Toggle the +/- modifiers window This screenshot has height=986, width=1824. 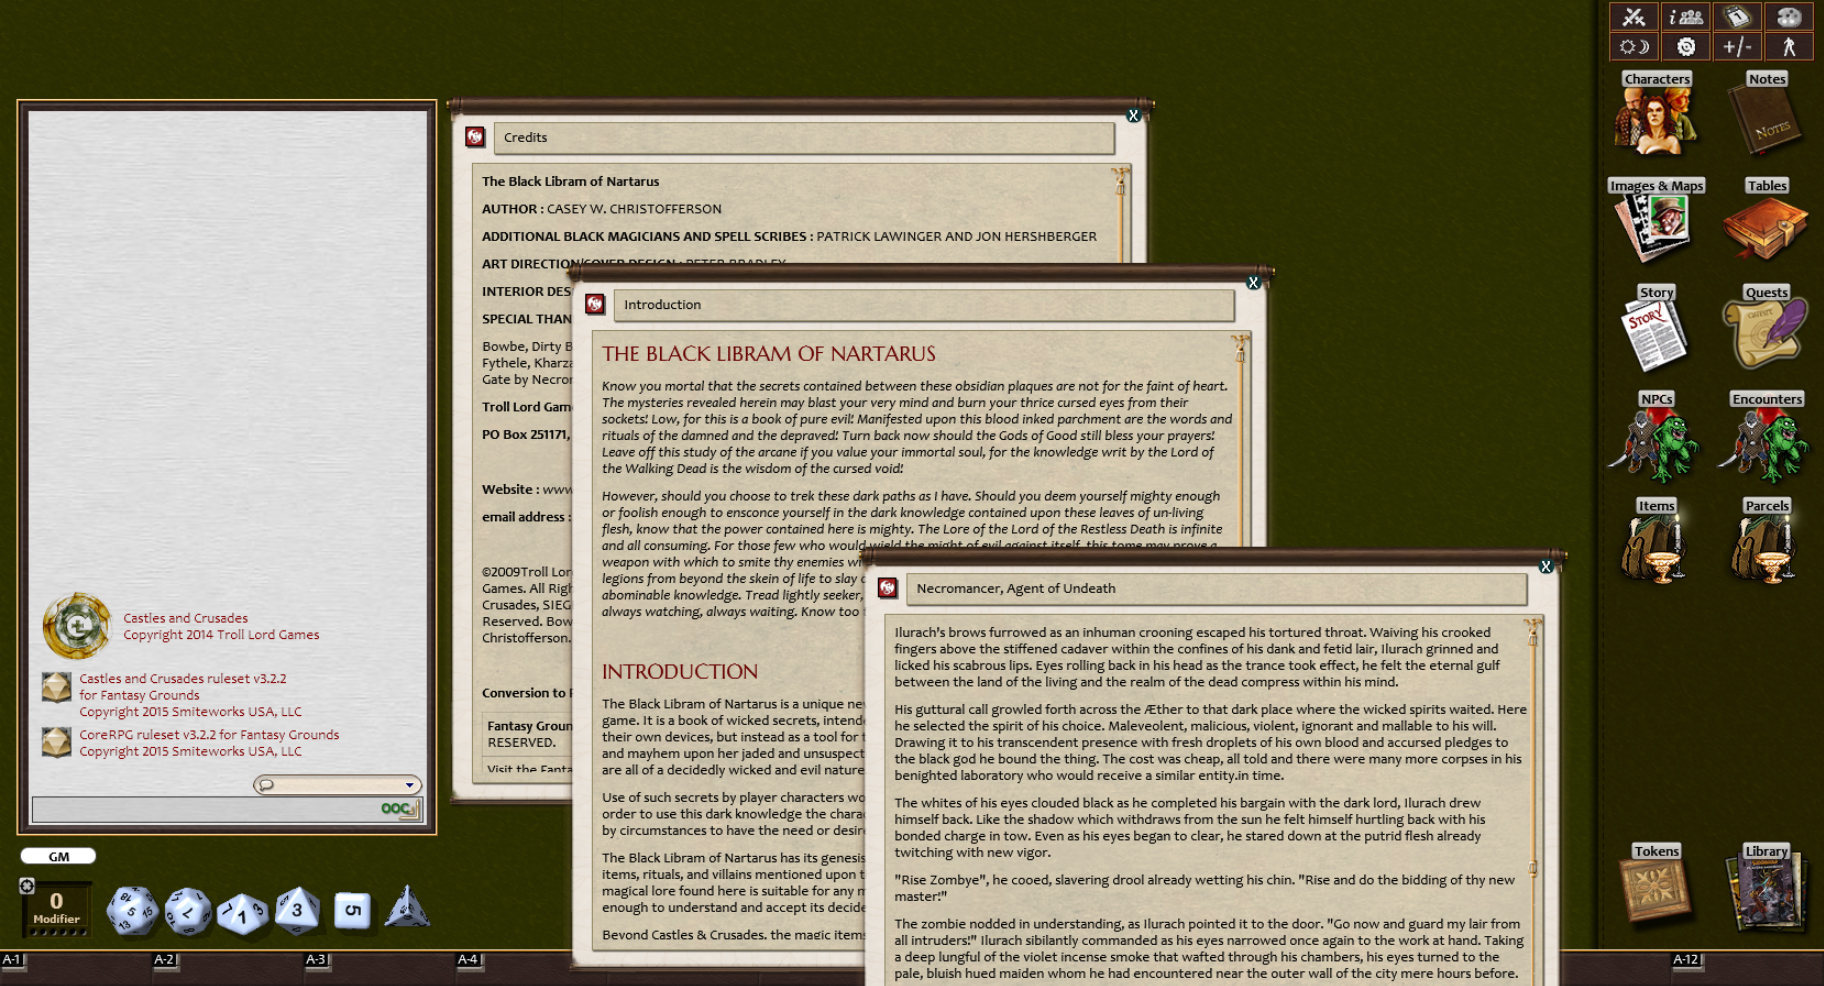point(1738,45)
